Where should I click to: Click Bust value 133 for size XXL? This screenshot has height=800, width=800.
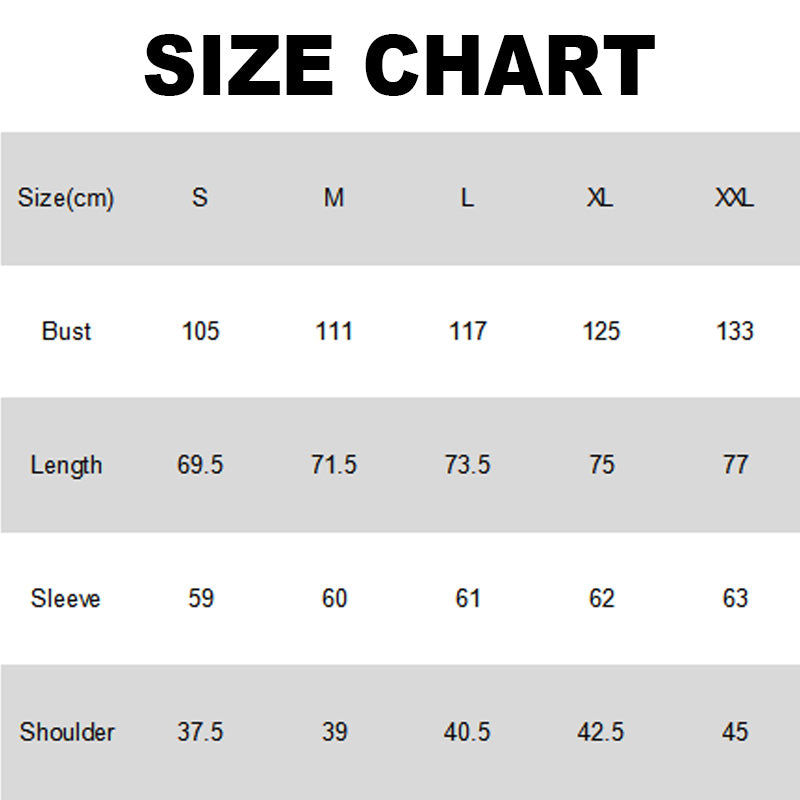pyautogui.click(x=735, y=331)
